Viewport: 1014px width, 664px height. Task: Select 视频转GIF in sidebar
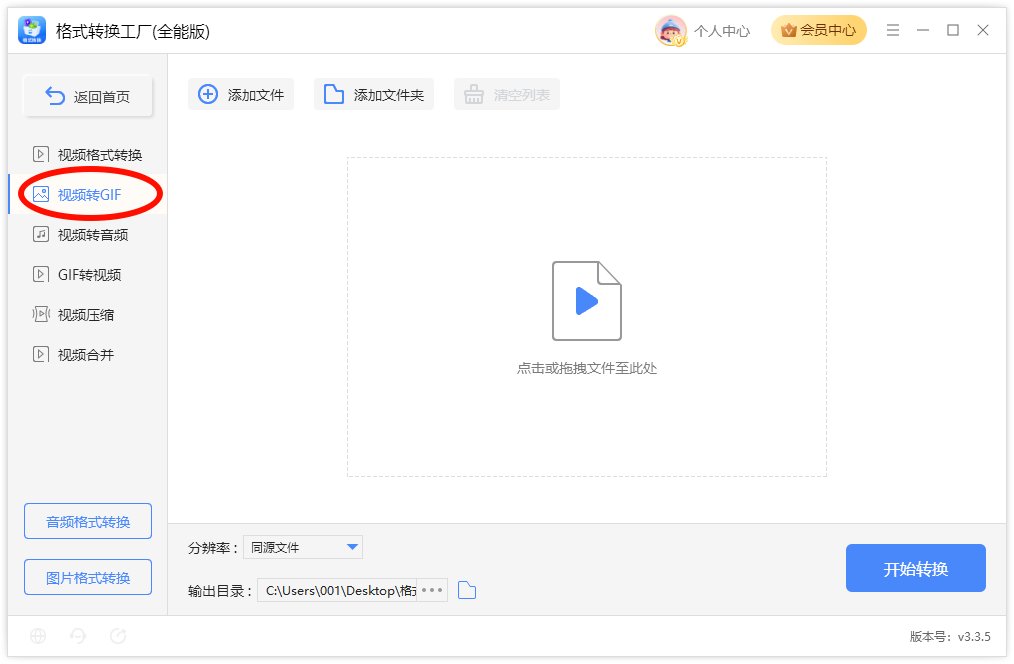[x=87, y=195]
